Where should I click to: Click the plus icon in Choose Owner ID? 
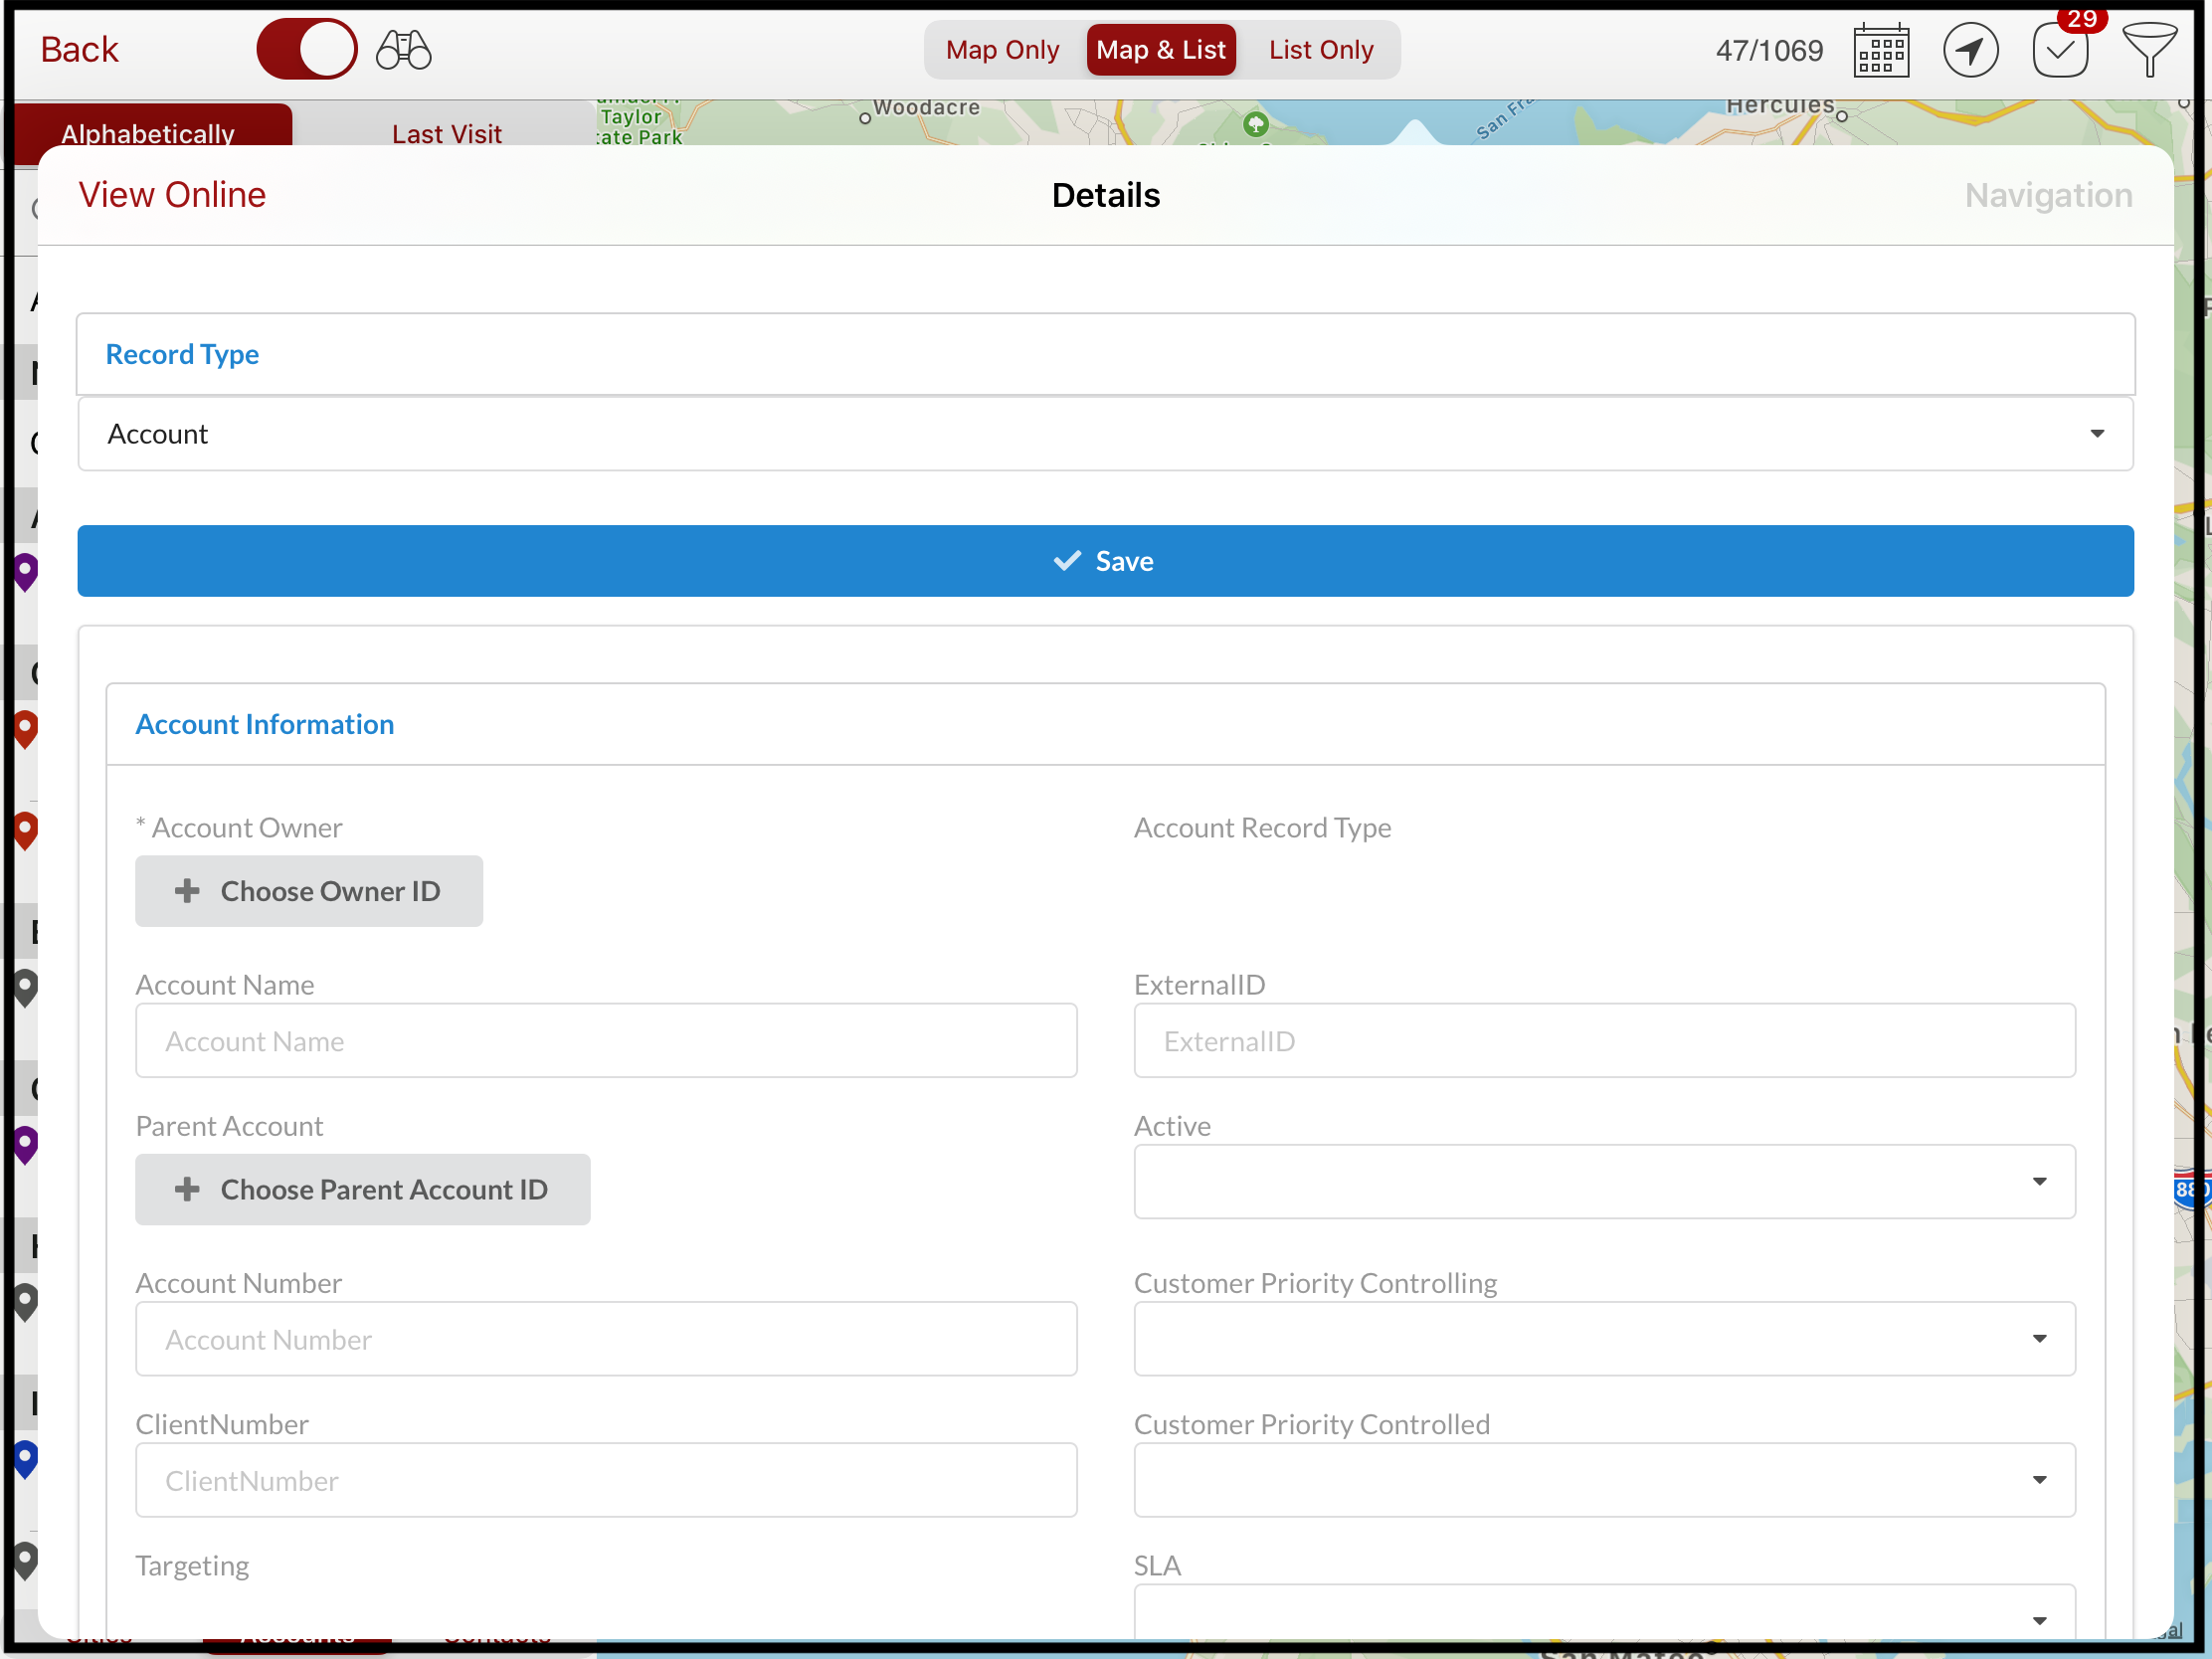[x=187, y=891]
